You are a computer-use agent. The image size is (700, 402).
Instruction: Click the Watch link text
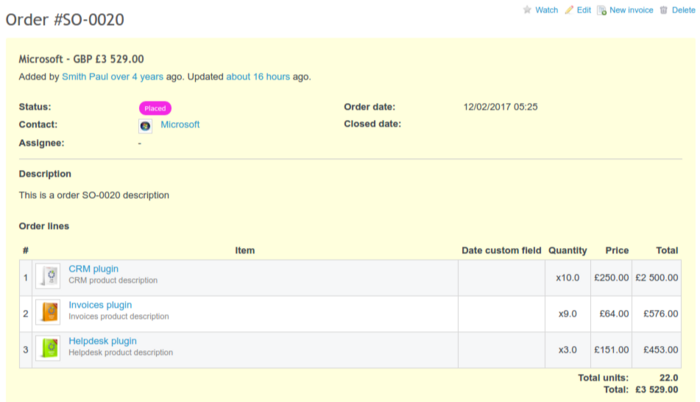pos(546,10)
